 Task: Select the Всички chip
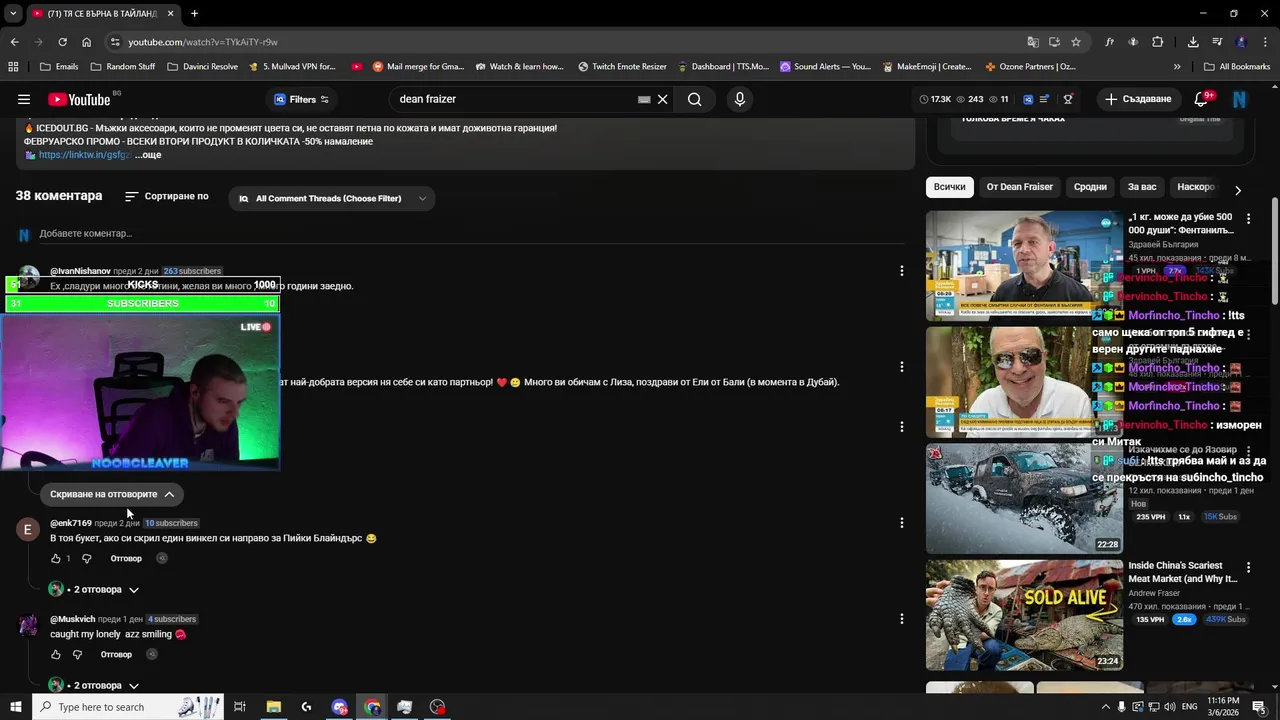coord(950,187)
